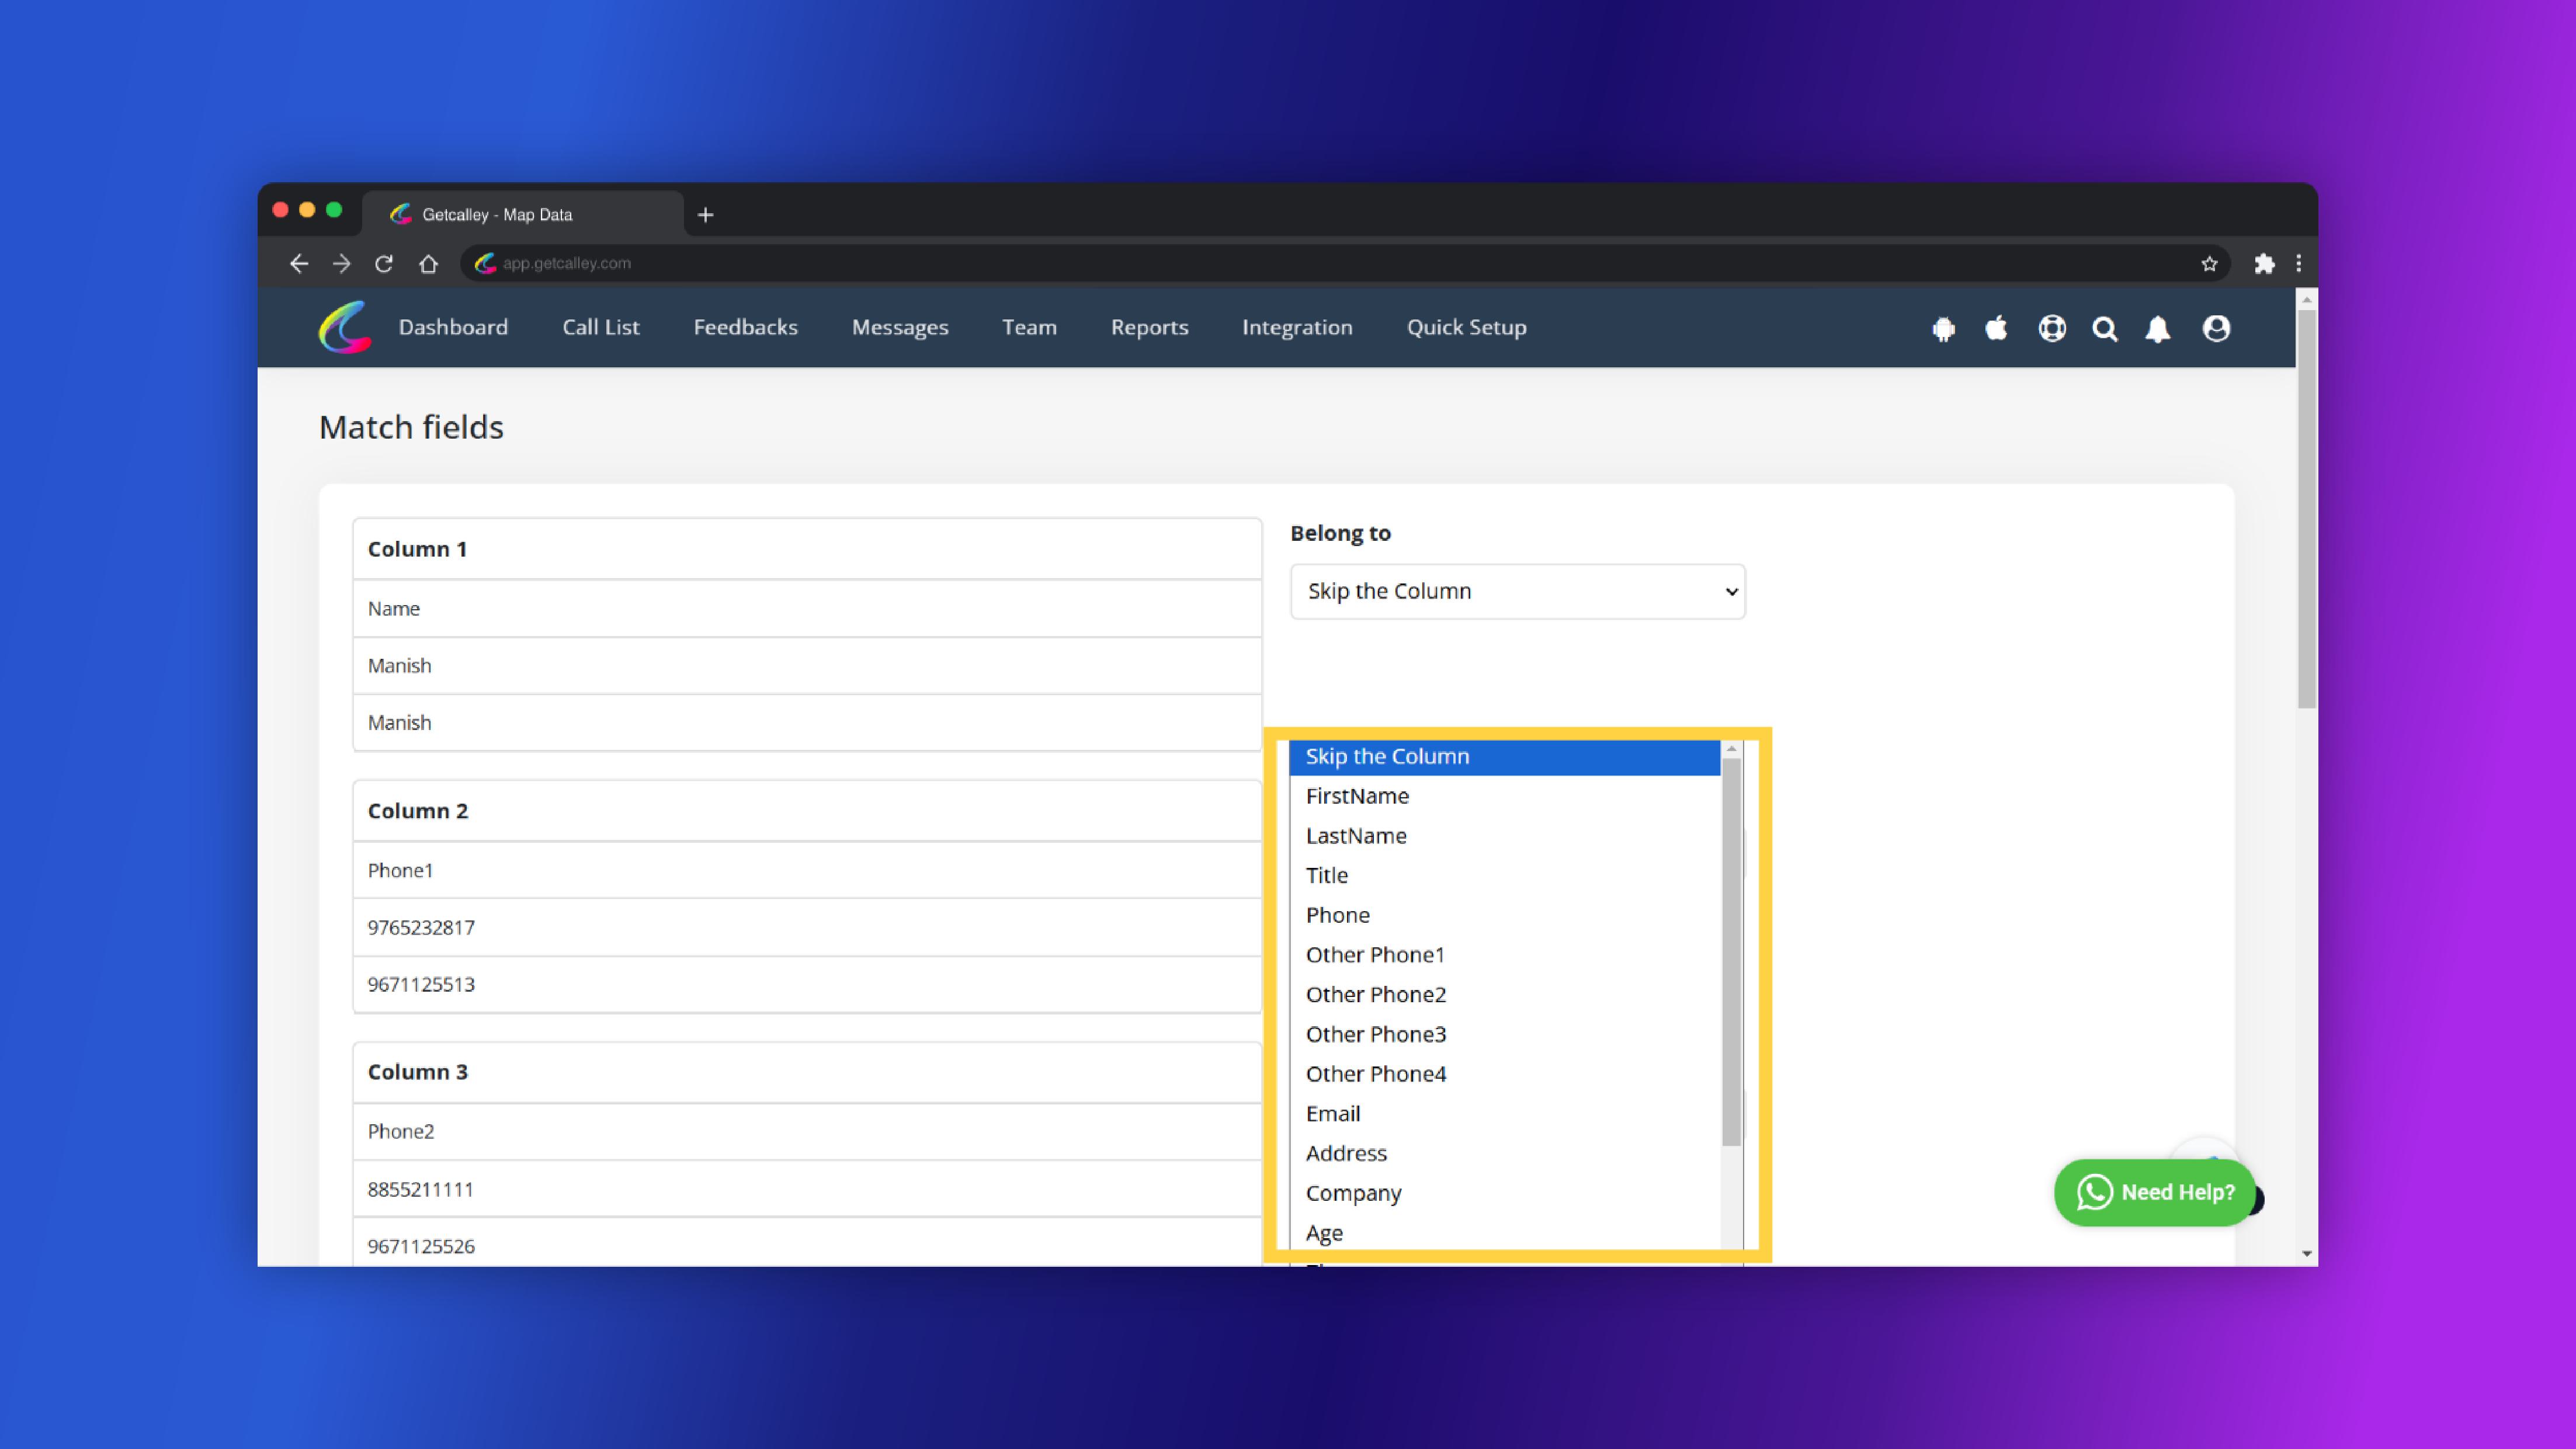This screenshot has height=1449, width=2576.
Task: Open the Belong to dropdown for Column 1
Action: point(1517,591)
